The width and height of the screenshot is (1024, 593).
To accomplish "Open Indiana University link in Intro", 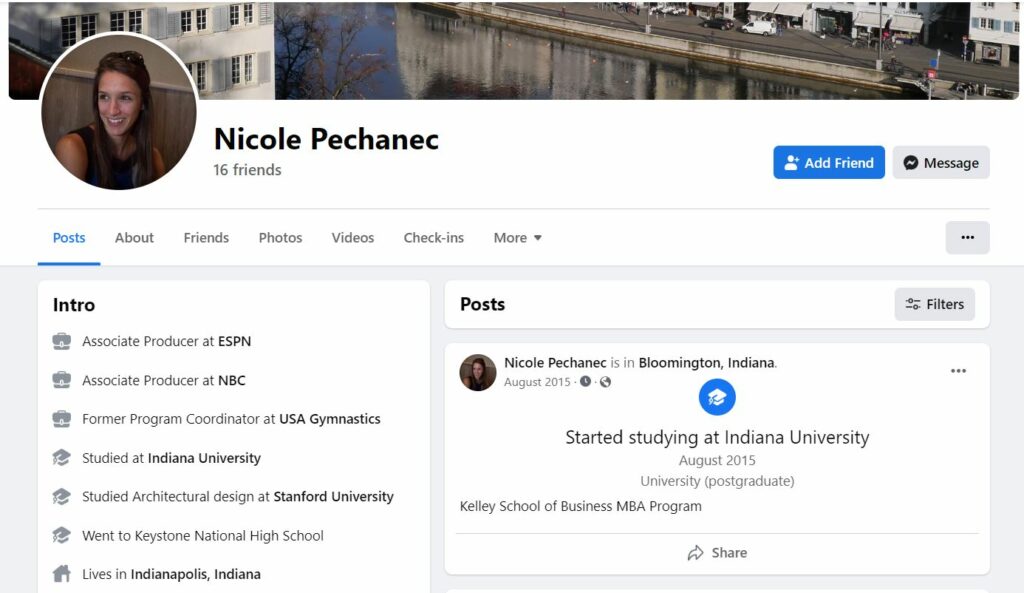I will click(x=204, y=458).
